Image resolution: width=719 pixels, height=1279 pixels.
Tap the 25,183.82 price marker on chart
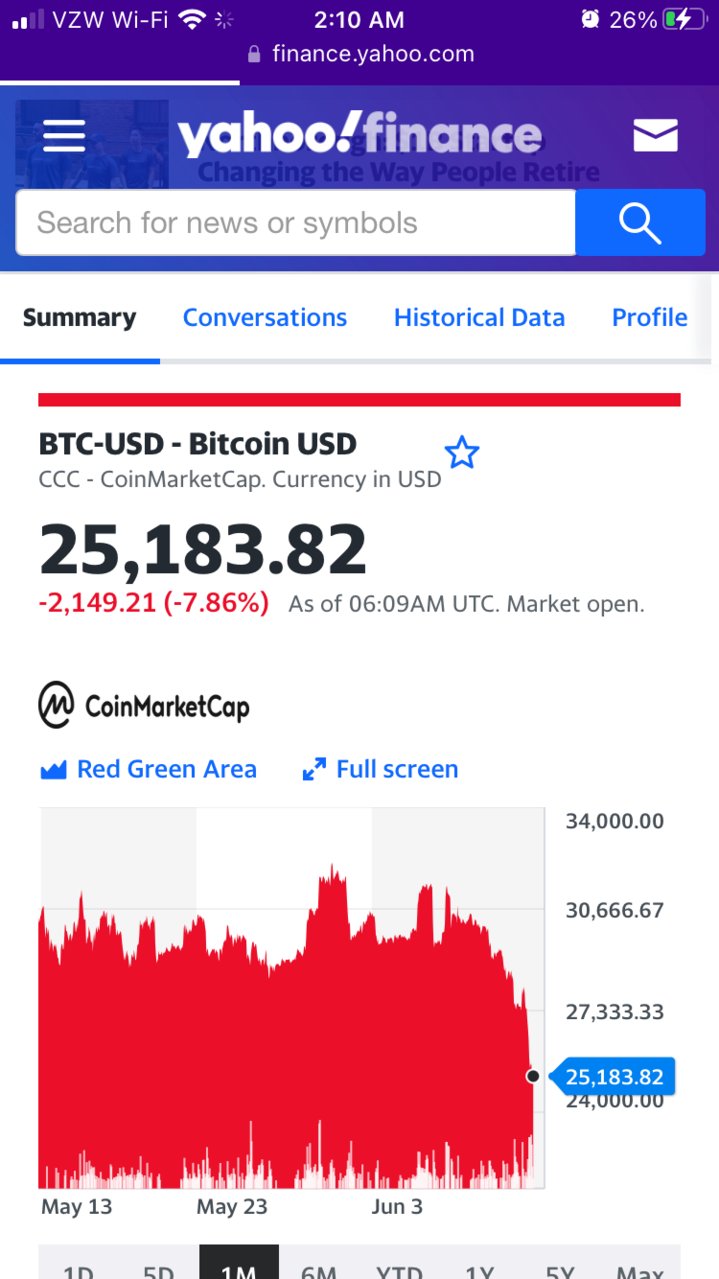612,1077
